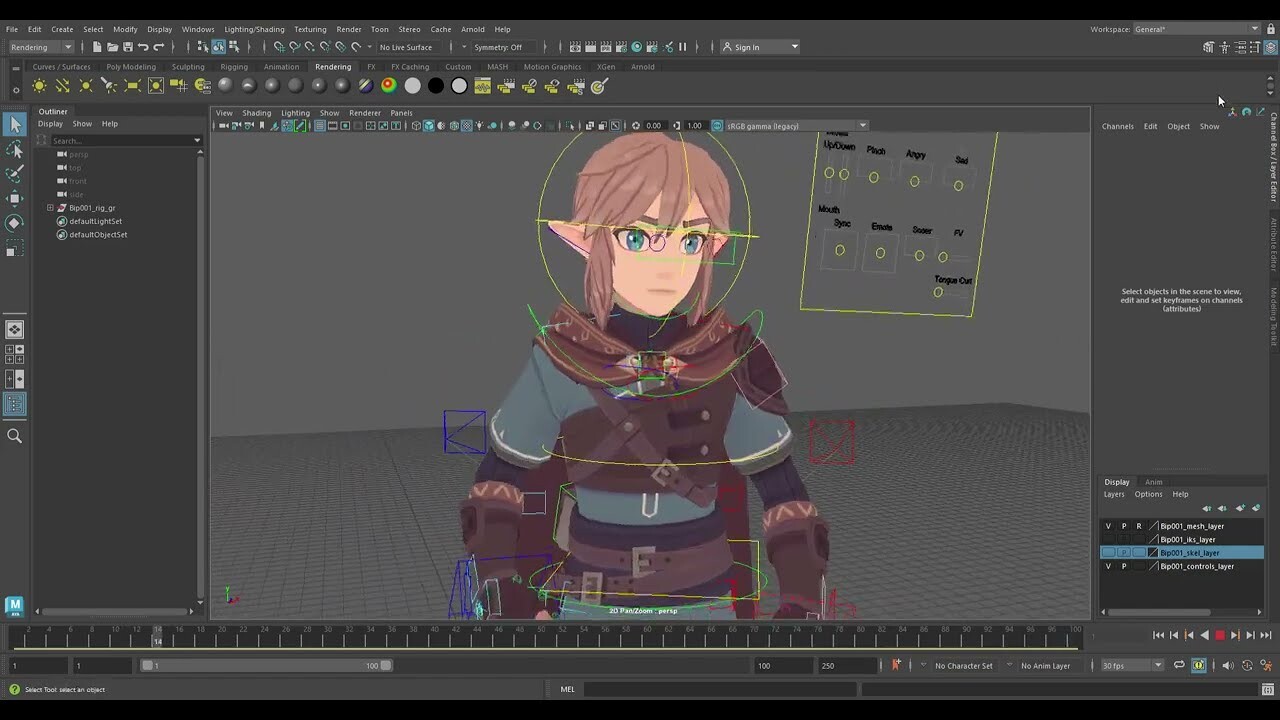Open the menu set dropdown showing Rendering
1280x720 pixels.
[40, 47]
